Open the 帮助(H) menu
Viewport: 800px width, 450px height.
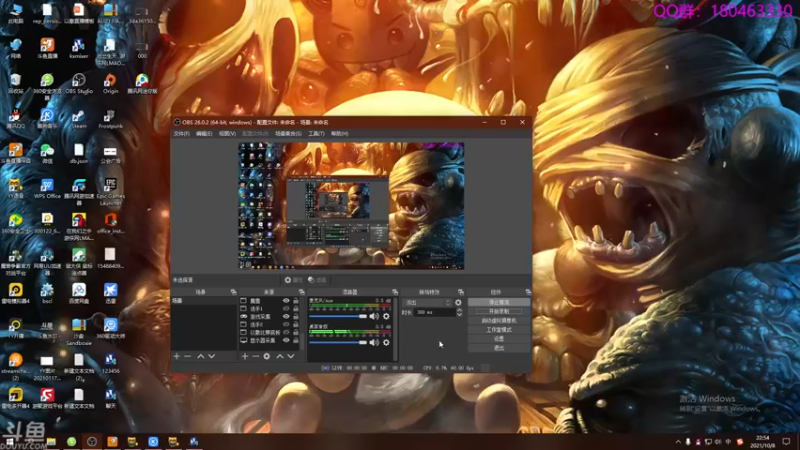pos(340,134)
